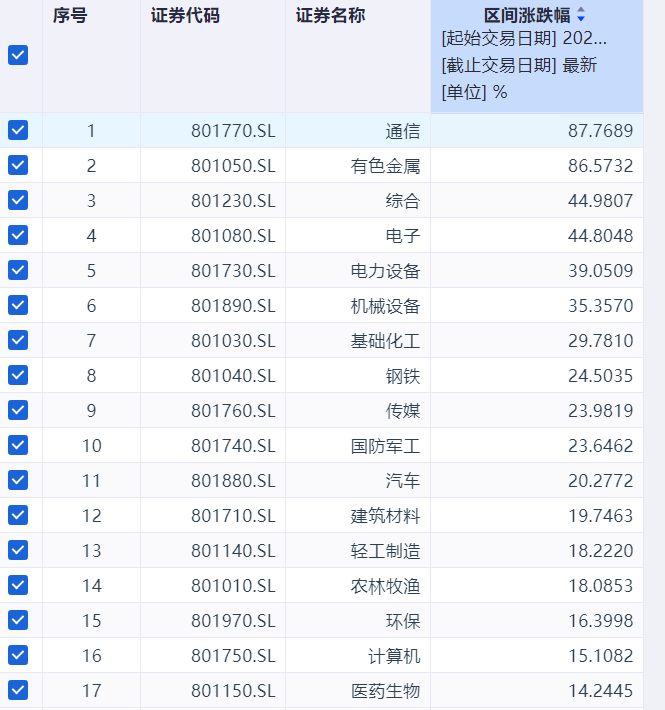Click the 起始交易日期 parameter text

(x=524, y=38)
